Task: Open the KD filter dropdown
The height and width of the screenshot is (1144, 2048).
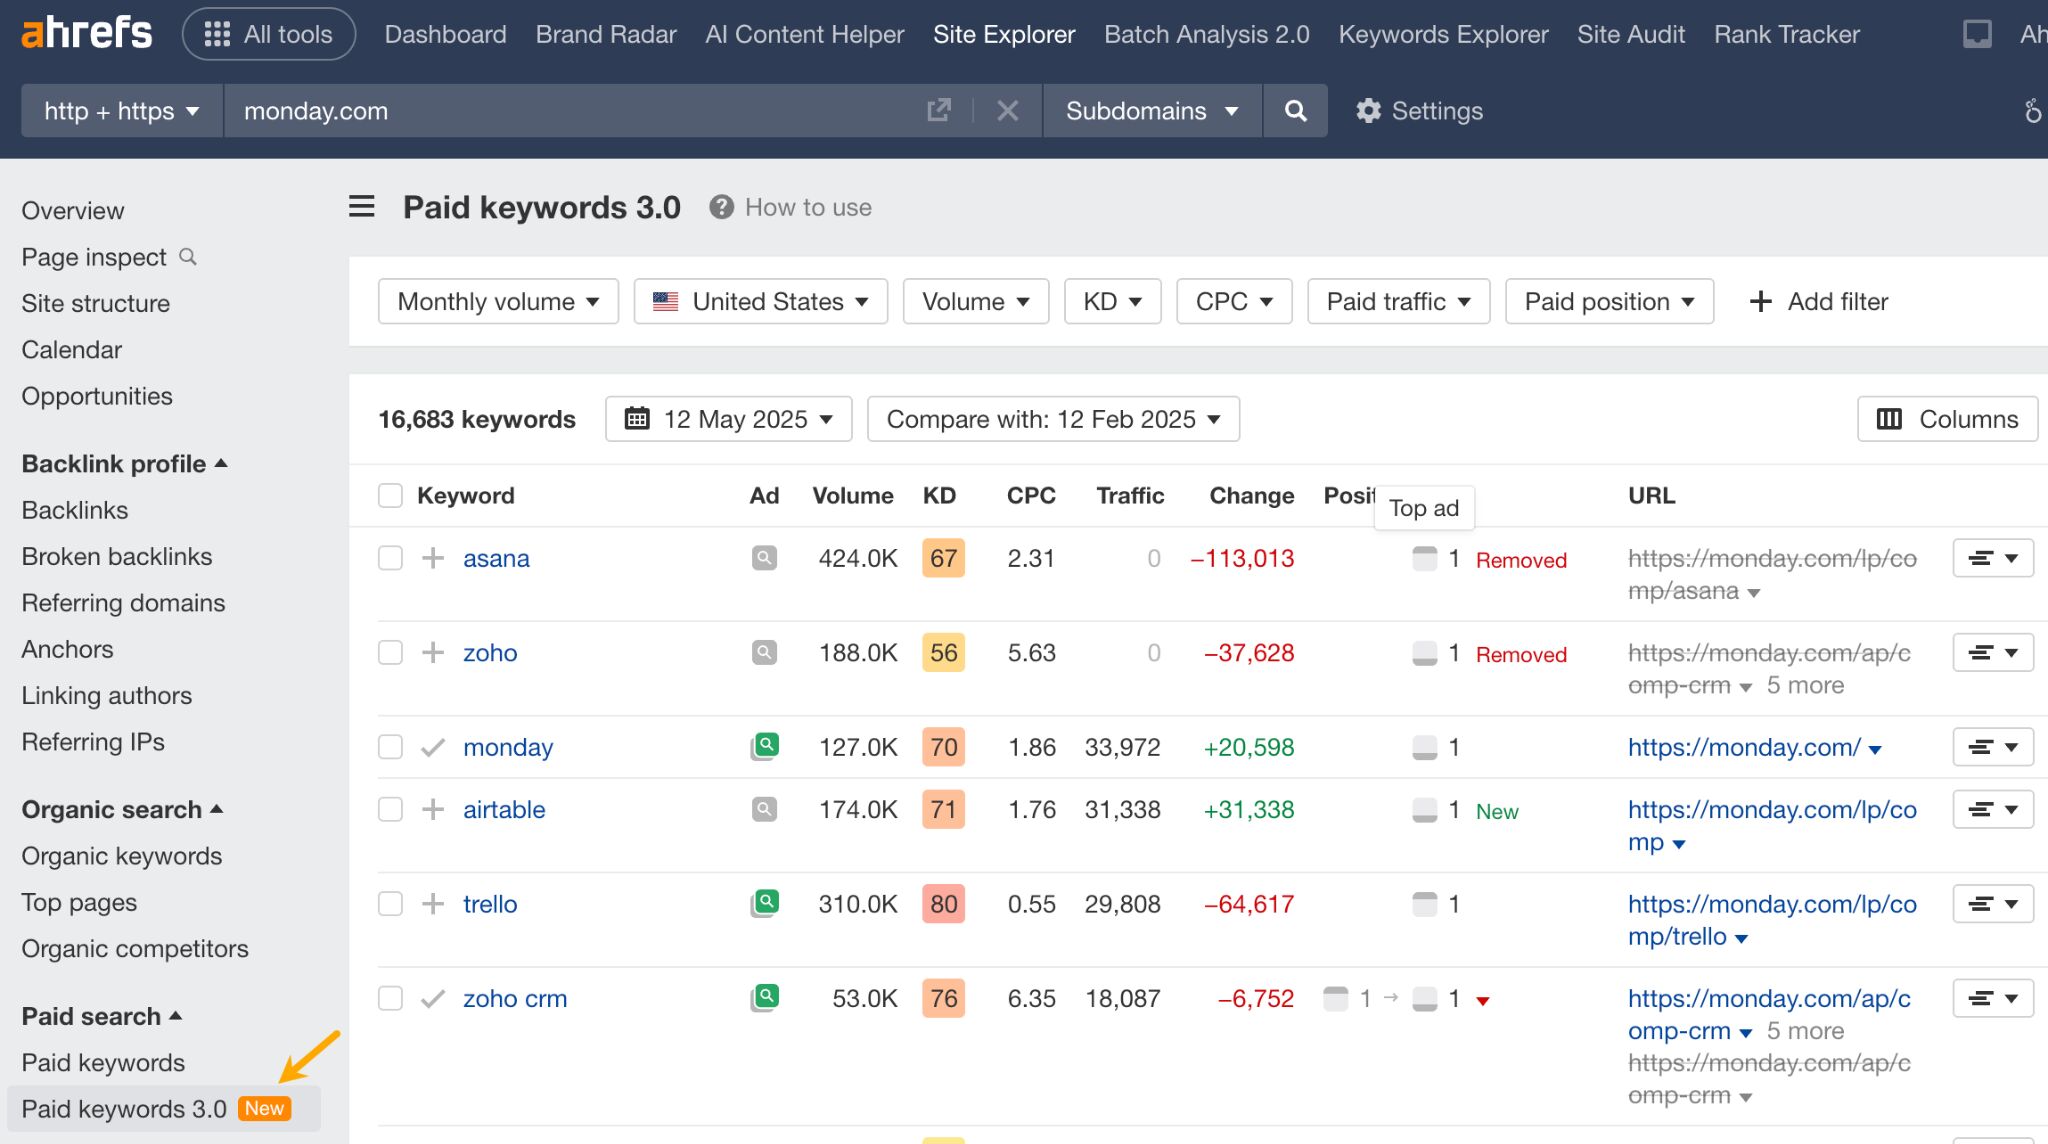Action: point(1111,301)
